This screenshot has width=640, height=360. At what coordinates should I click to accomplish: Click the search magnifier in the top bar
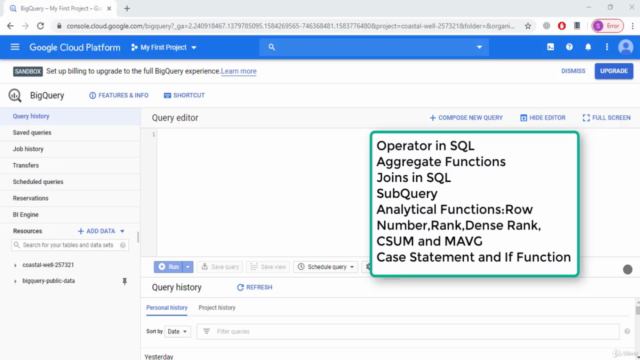click(x=271, y=47)
